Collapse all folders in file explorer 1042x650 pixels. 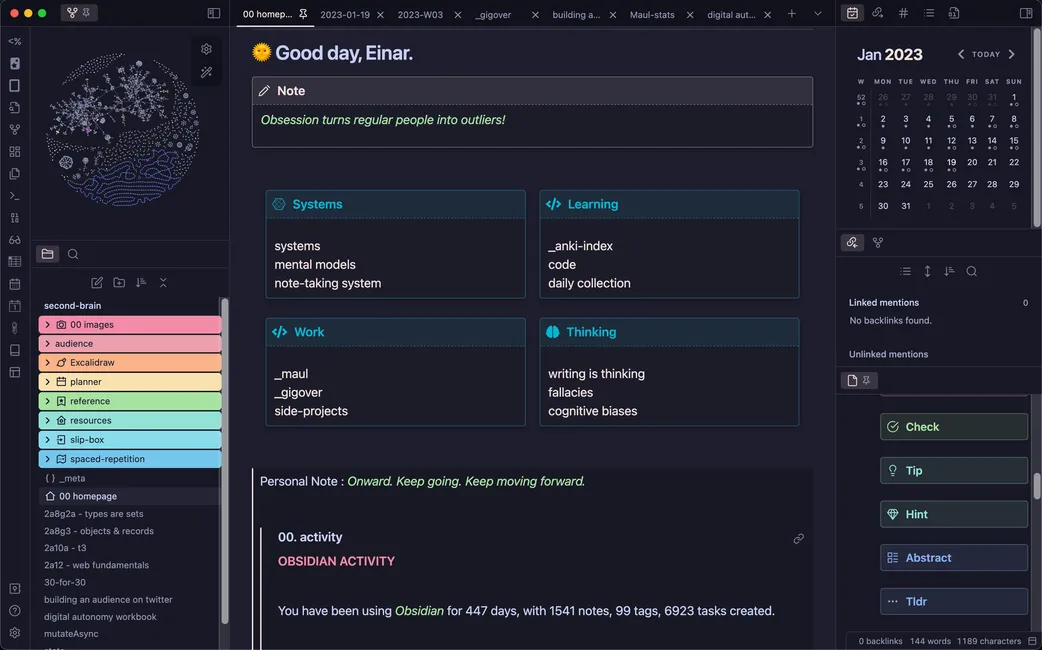163,283
